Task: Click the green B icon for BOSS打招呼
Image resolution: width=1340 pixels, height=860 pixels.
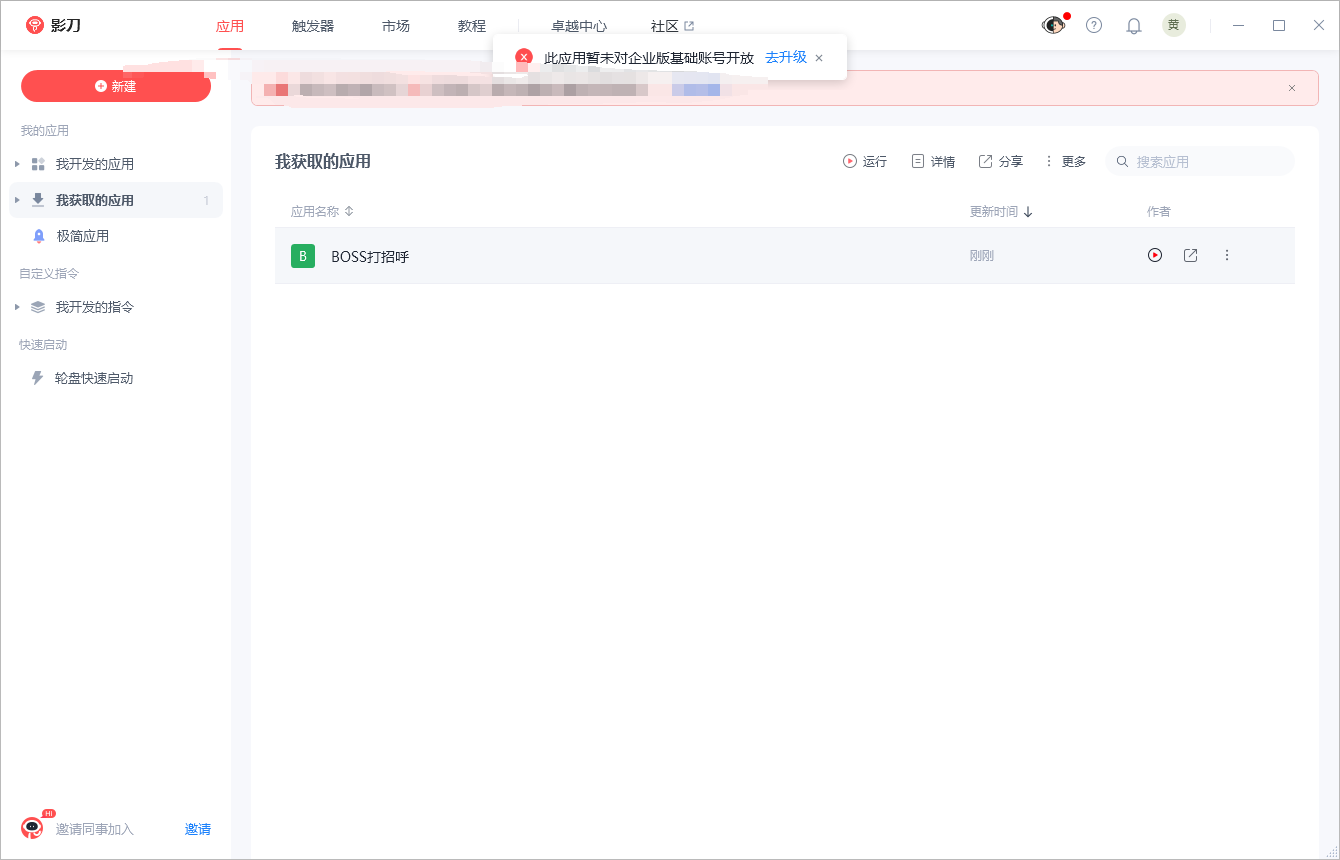Action: click(303, 256)
